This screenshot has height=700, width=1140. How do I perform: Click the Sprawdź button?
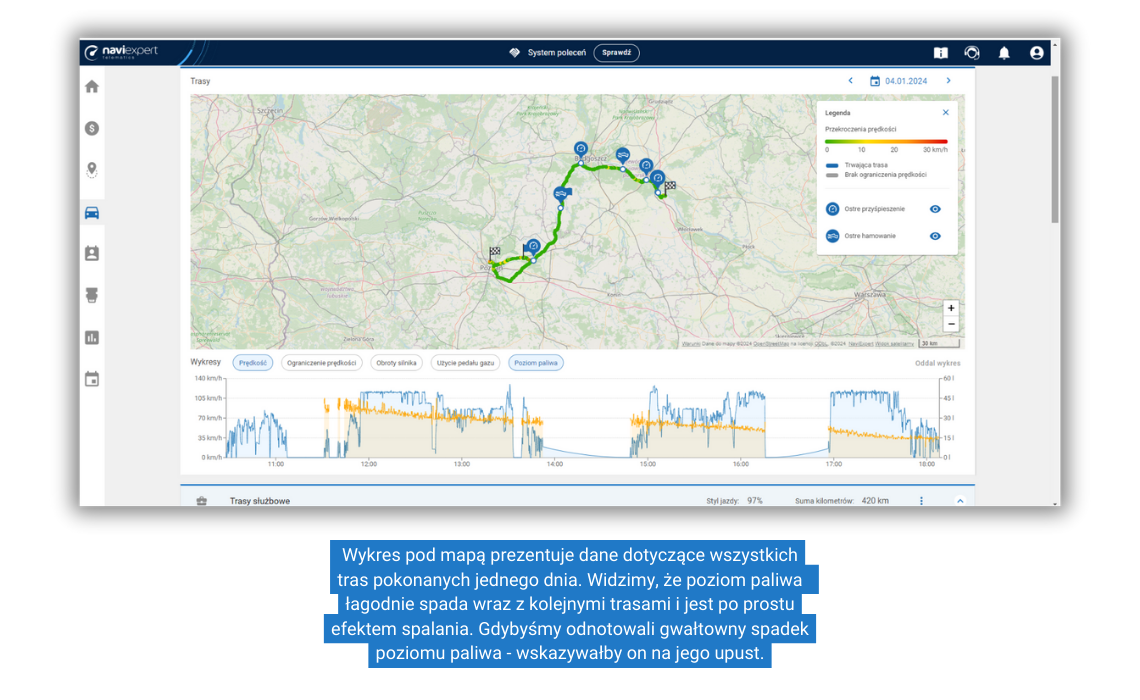(616, 53)
